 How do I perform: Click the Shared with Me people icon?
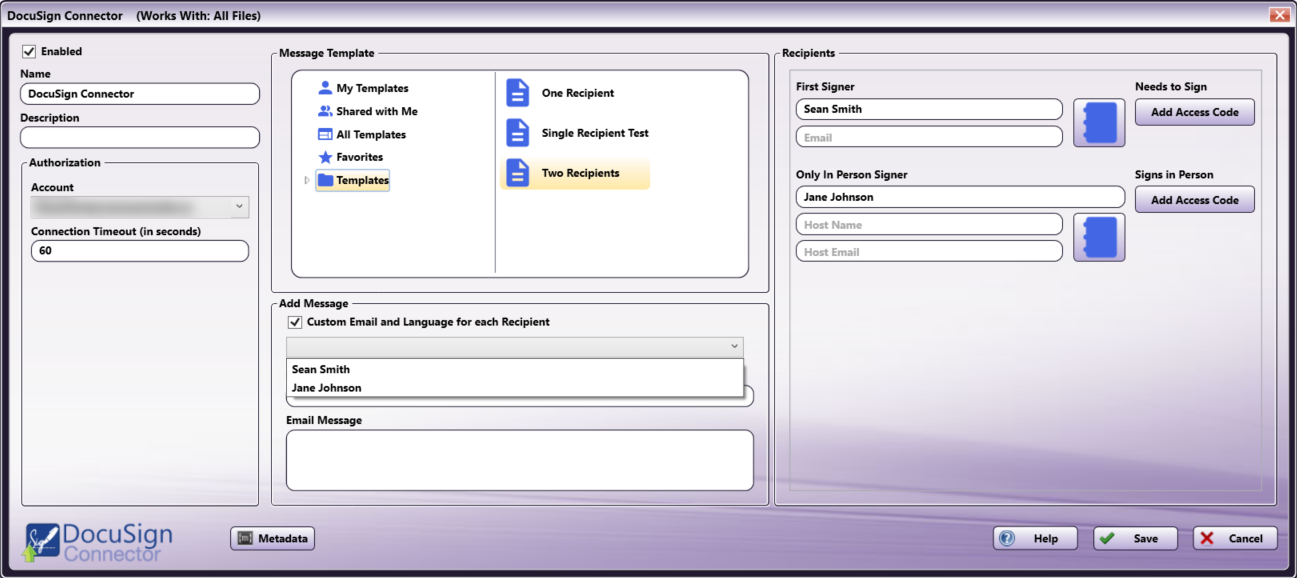click(x=325, y=111)
